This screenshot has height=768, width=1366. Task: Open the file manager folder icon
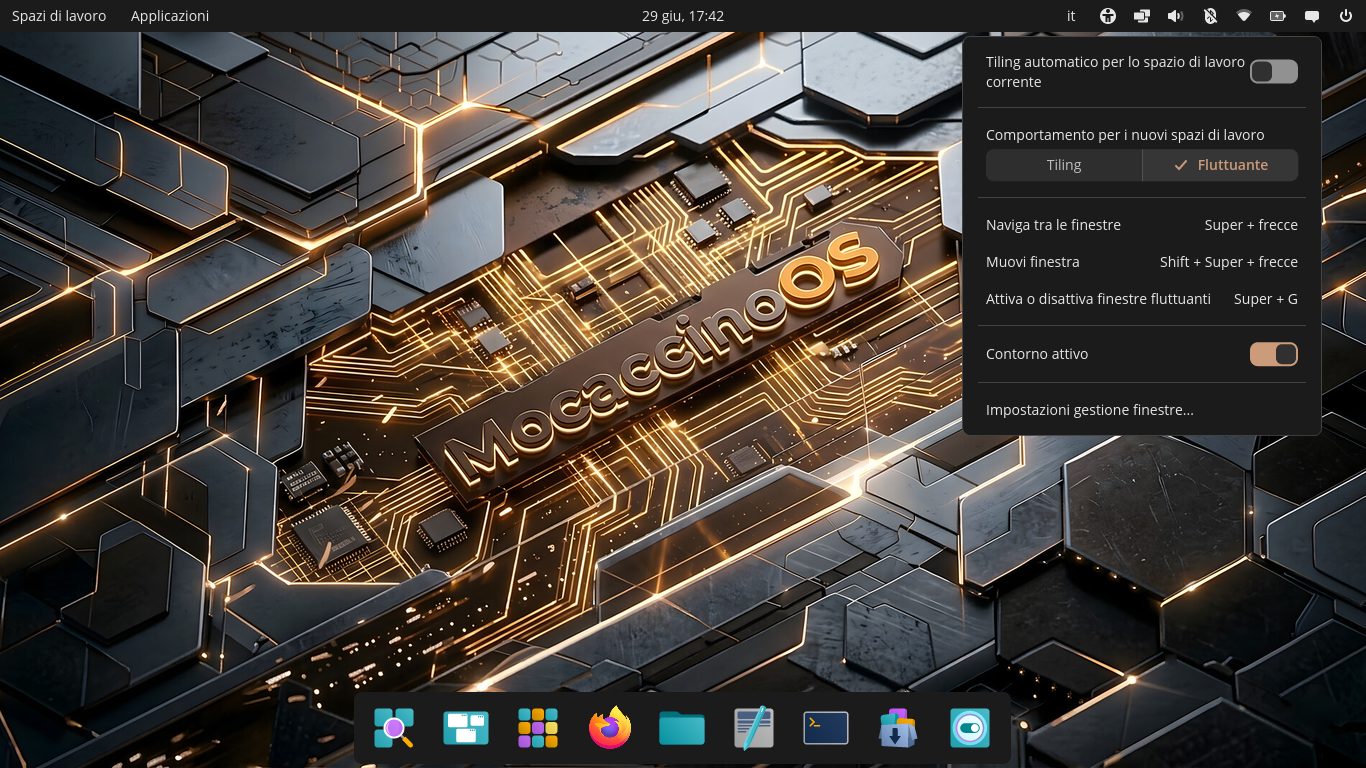pyautogui.click(x=682, y=728)
